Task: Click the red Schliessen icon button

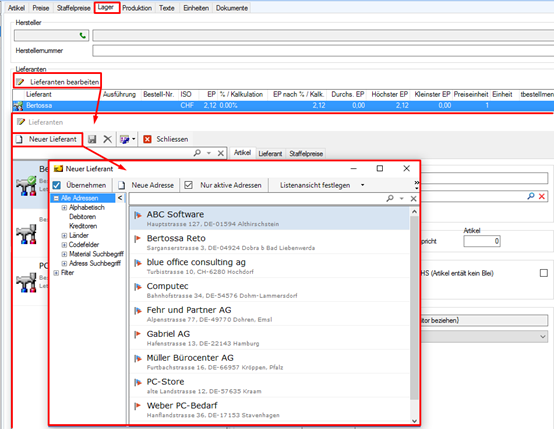Action: tap(147, 139)
